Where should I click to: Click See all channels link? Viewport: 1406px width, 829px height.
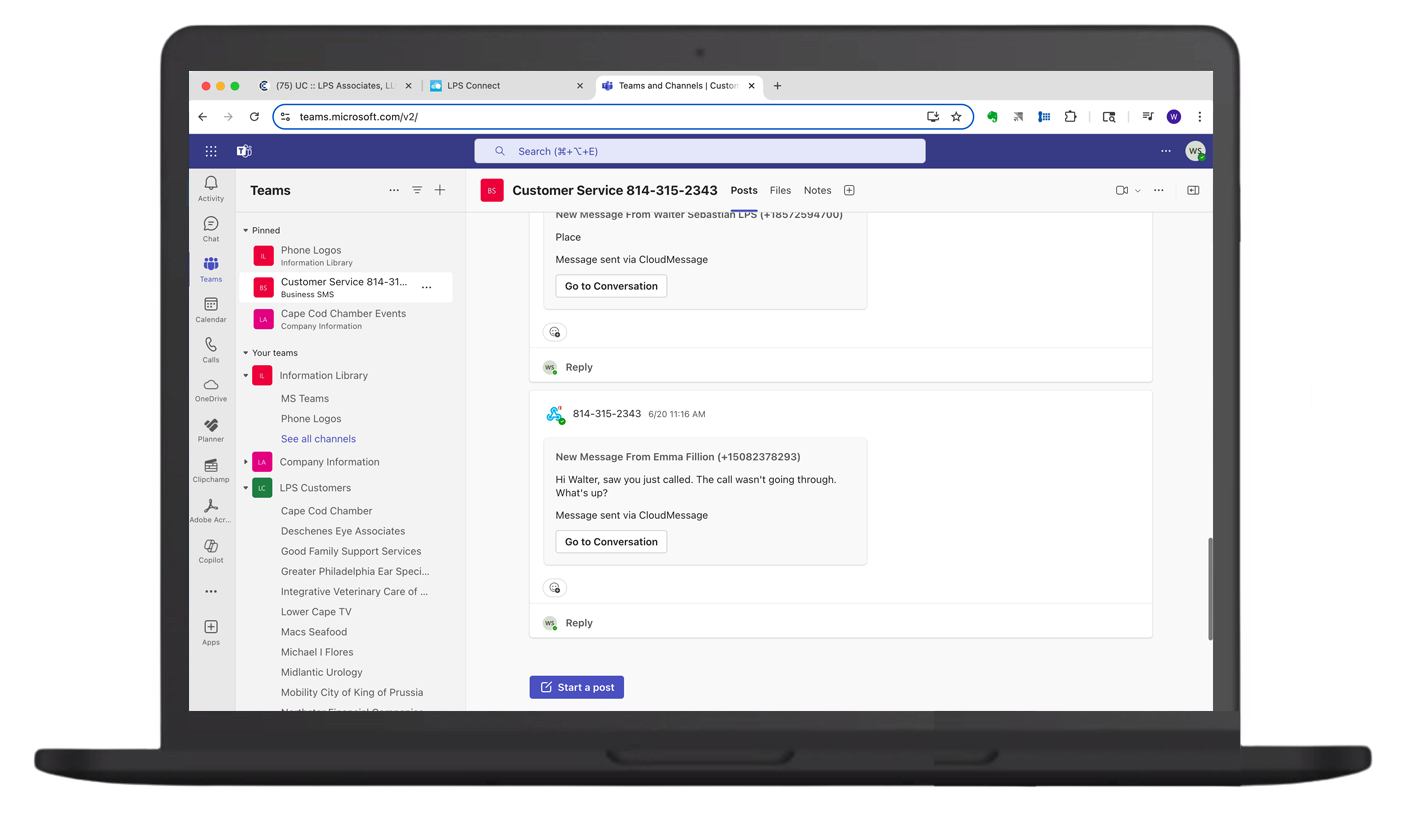(x=318, y=439)
